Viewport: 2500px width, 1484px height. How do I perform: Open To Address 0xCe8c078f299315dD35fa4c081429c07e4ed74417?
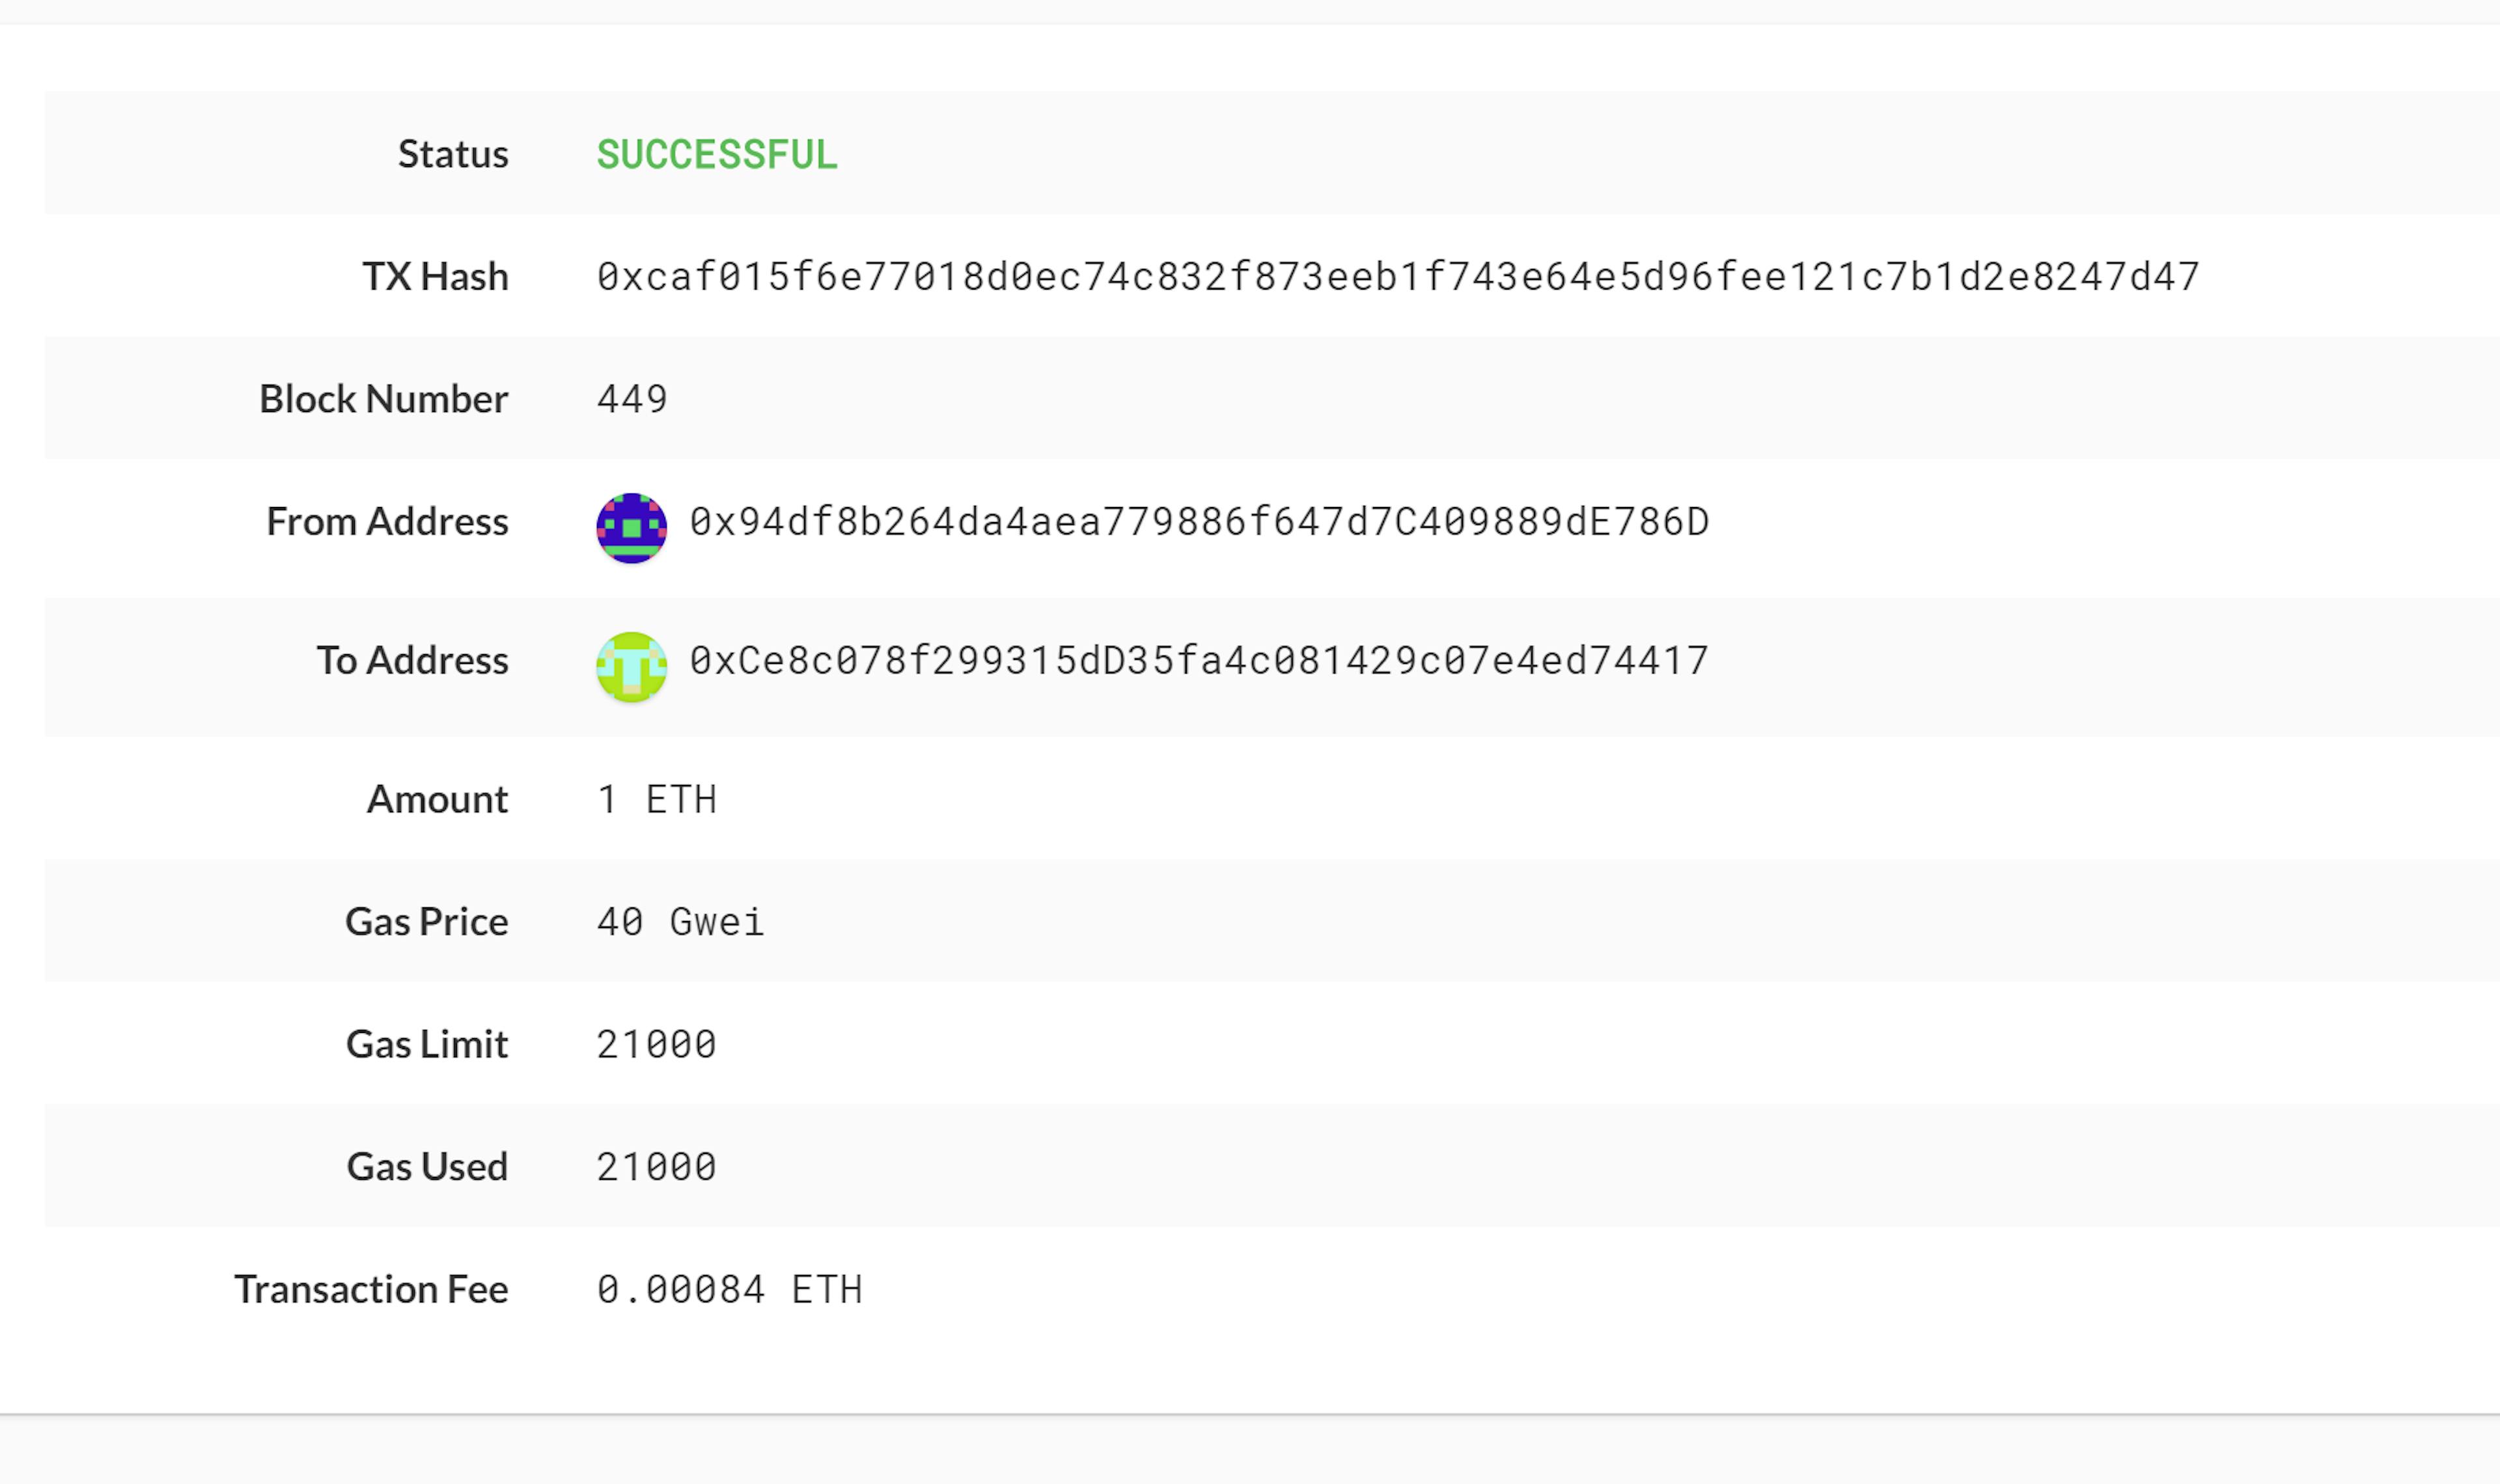pyautogui.click(x=1199, y=661)
